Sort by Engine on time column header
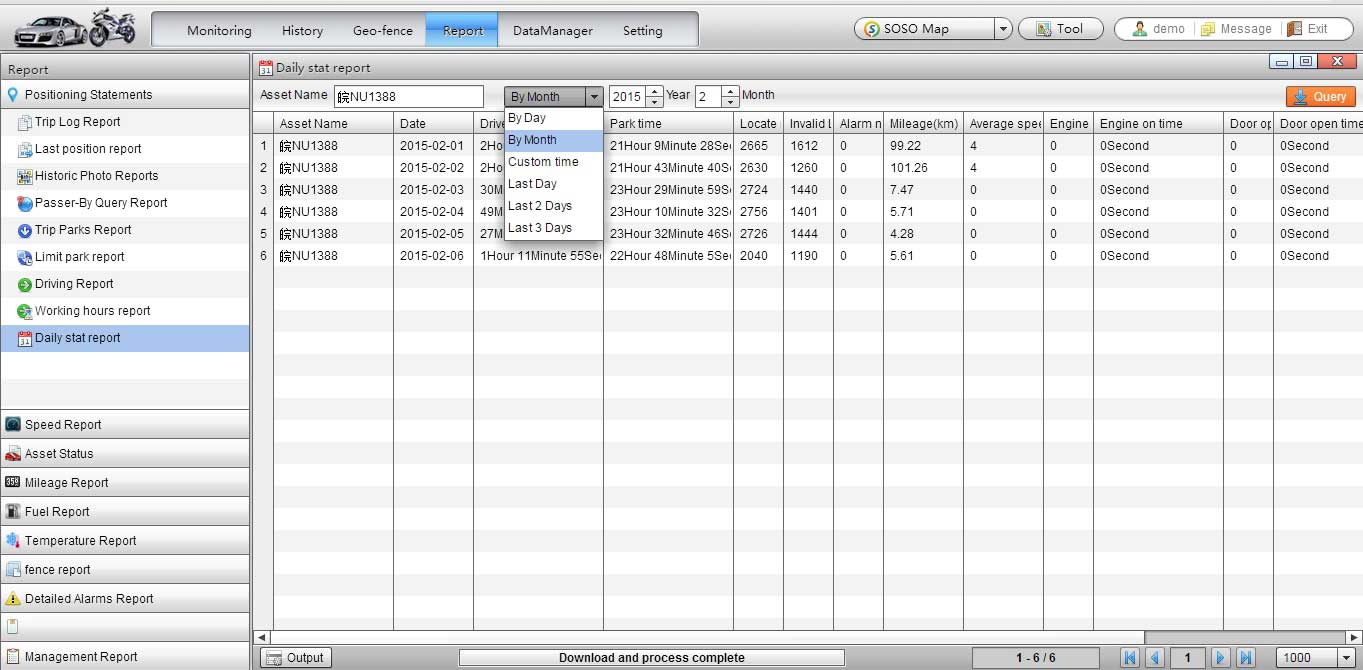Screen dimensions: 1363x670 pyautogui.click(x=1158, y=123)
